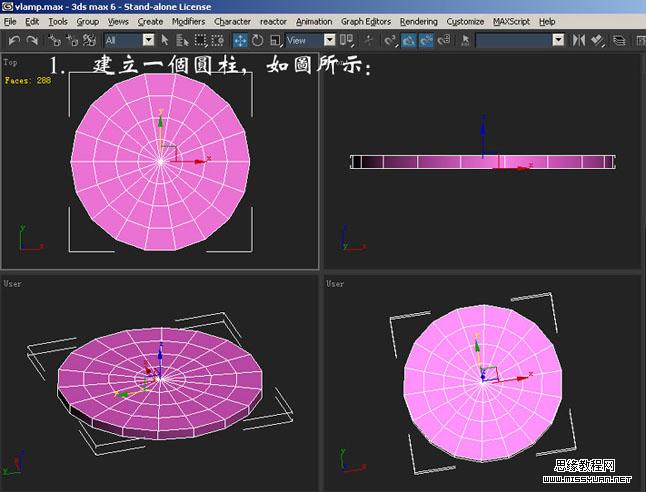Viewport: 646px width, 492px height.
Task: Activate the Select and Move tool
Action: tap(240, 40)
